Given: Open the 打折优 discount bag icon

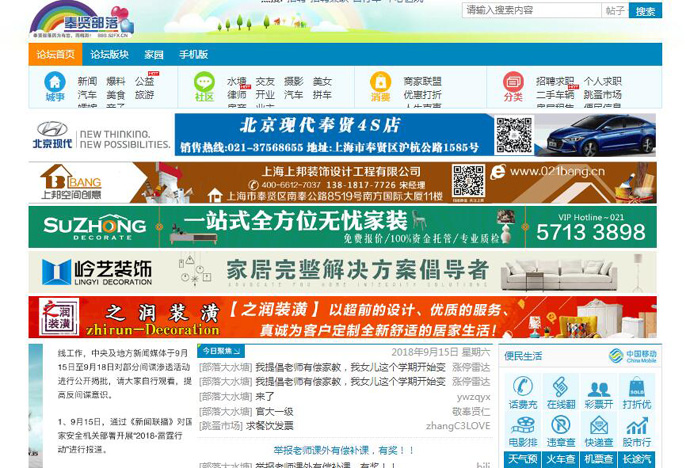Looking at the screenshot, I should [637, 392].
